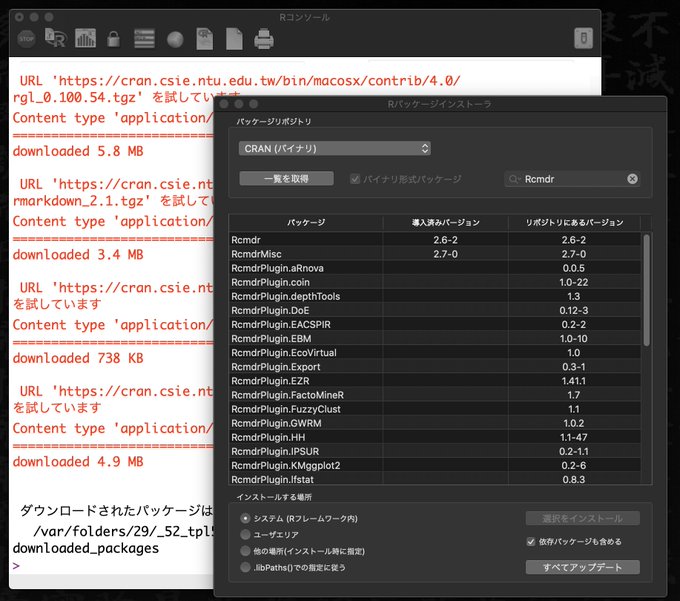
Task: Choose the ユーザエリア radio button
Action: pyautogui.click(x=245, y=534)
